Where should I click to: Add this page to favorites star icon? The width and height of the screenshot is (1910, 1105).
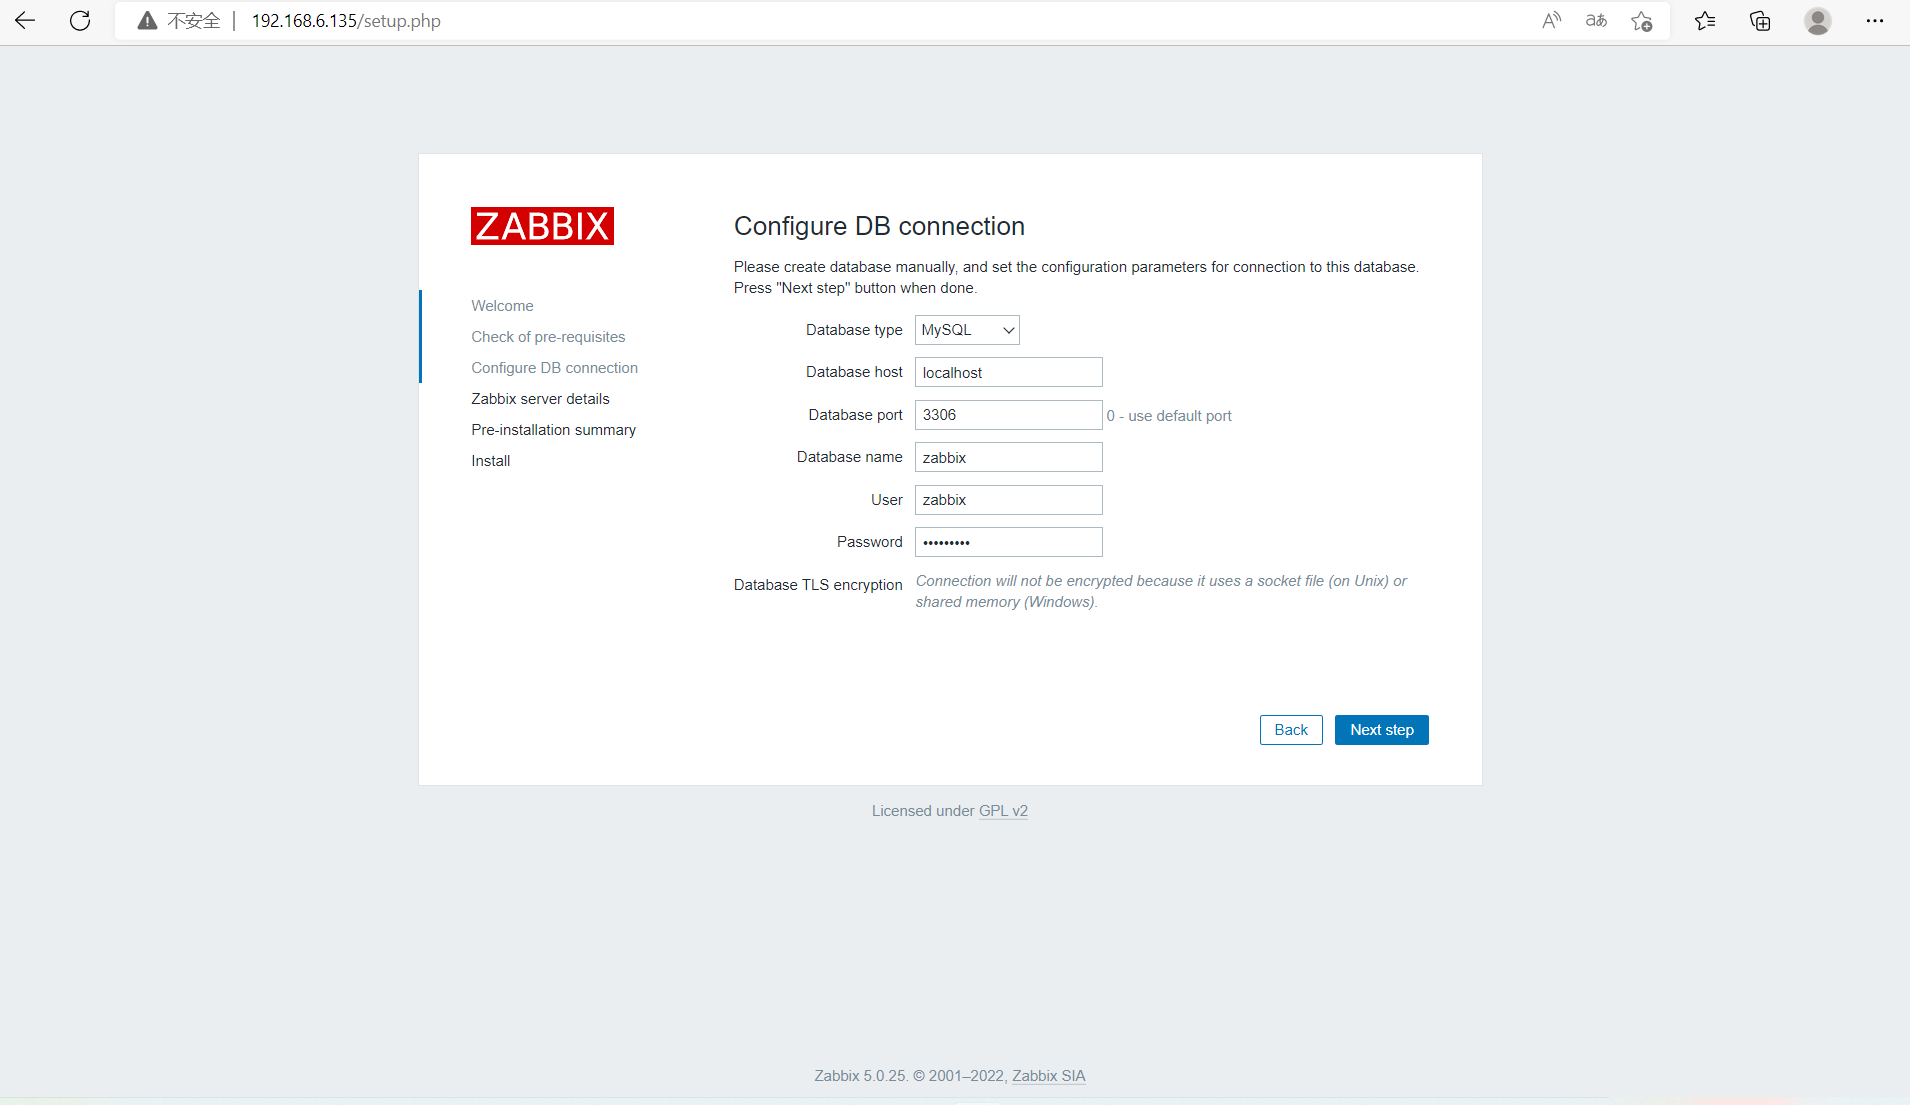1641,21
